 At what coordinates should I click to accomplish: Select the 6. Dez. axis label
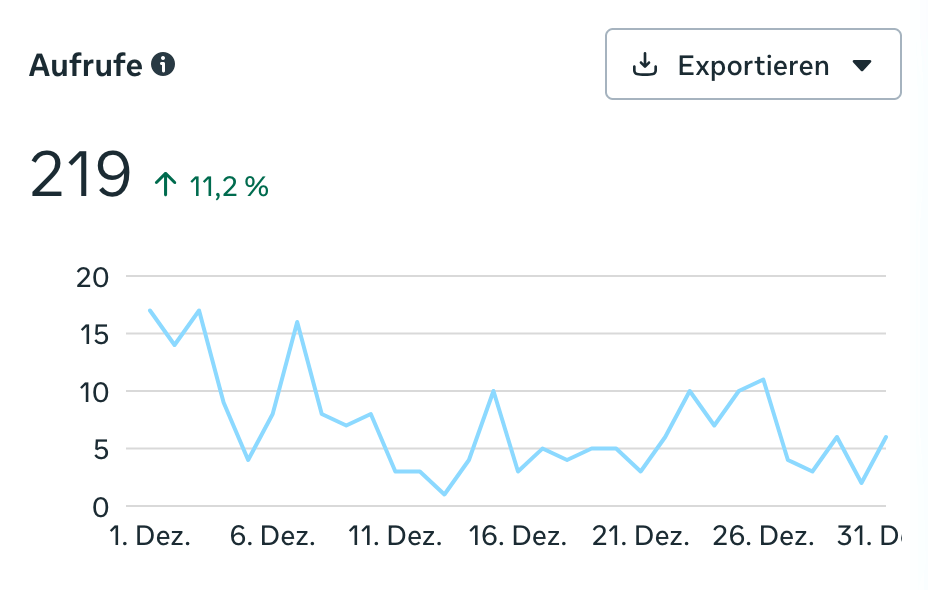(273, 537)
